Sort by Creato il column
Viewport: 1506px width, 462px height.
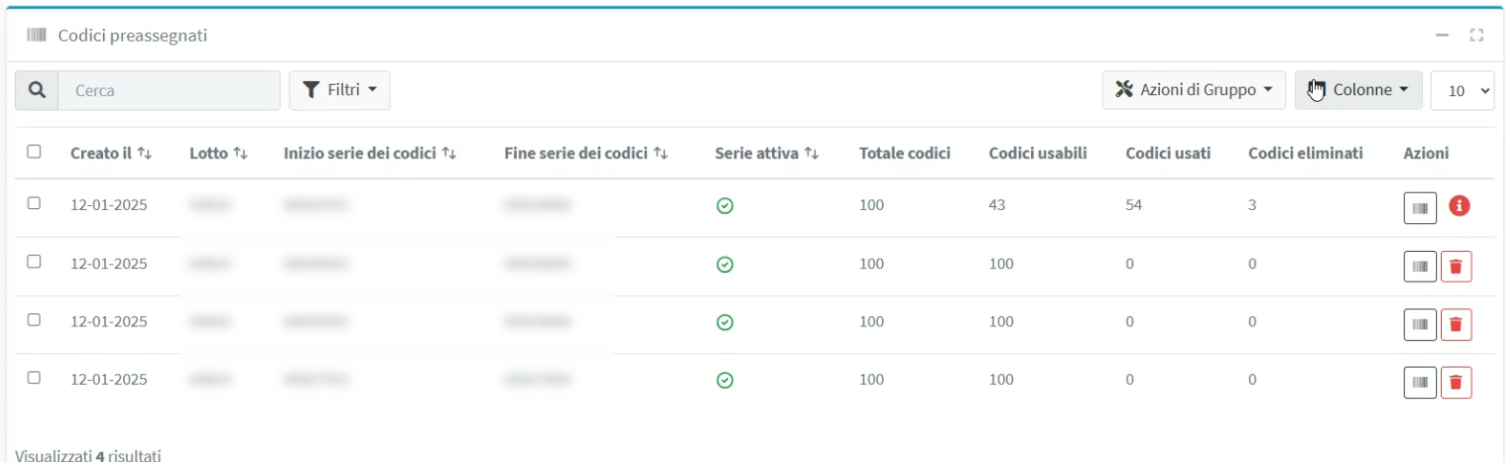111,153
